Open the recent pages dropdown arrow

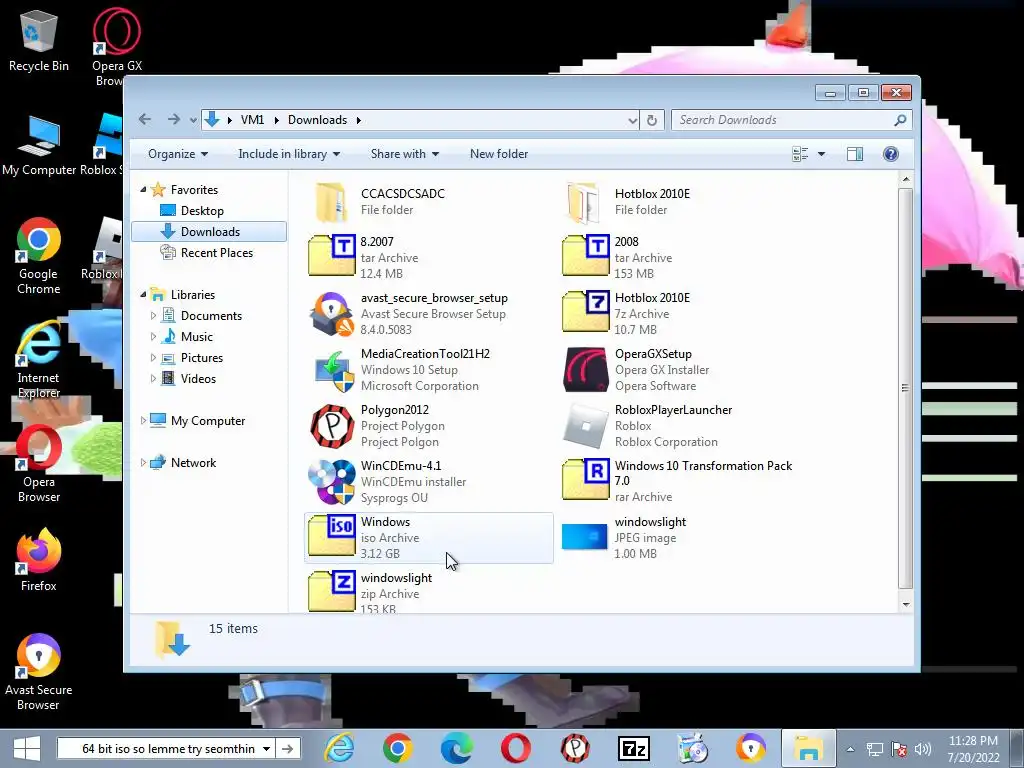193,120
